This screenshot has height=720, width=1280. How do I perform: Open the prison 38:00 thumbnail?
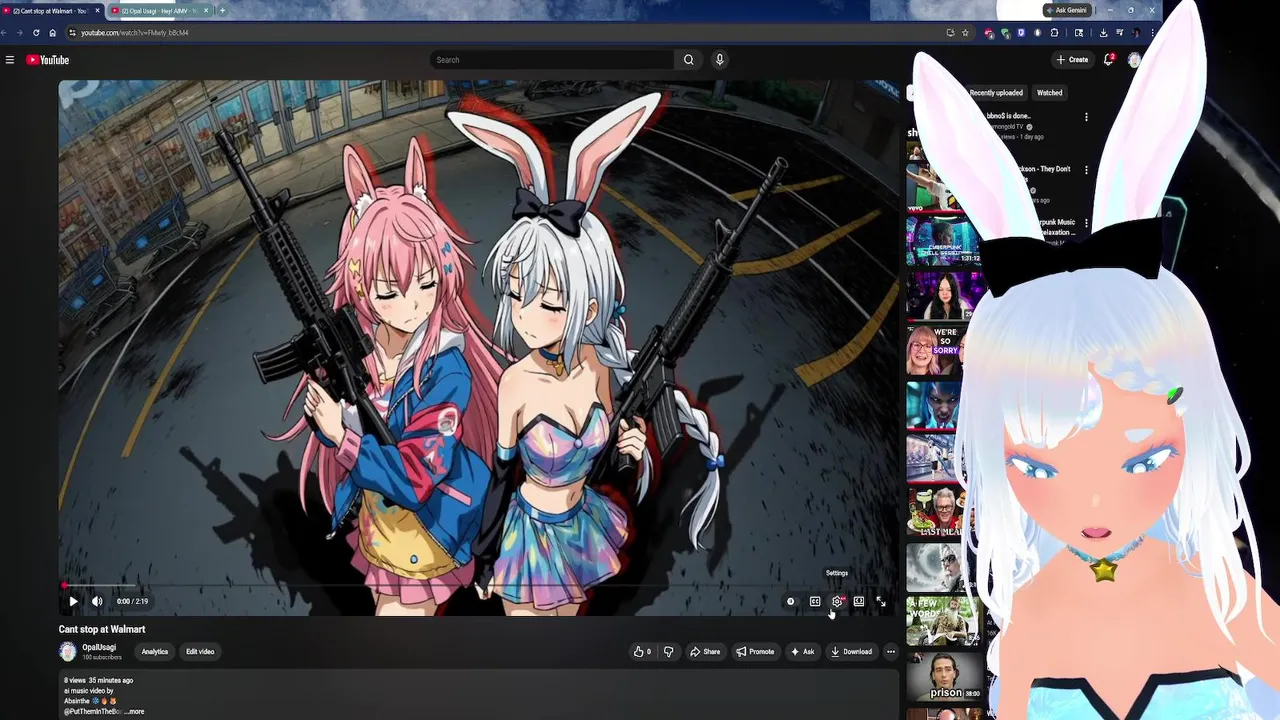pyautogui.click(x=944, y=676)
